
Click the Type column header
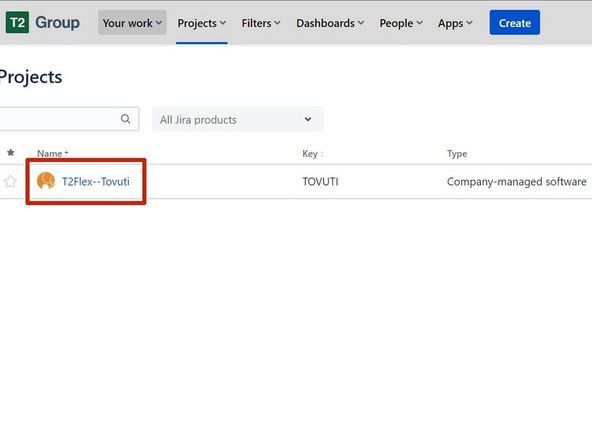tap(457, 153)
